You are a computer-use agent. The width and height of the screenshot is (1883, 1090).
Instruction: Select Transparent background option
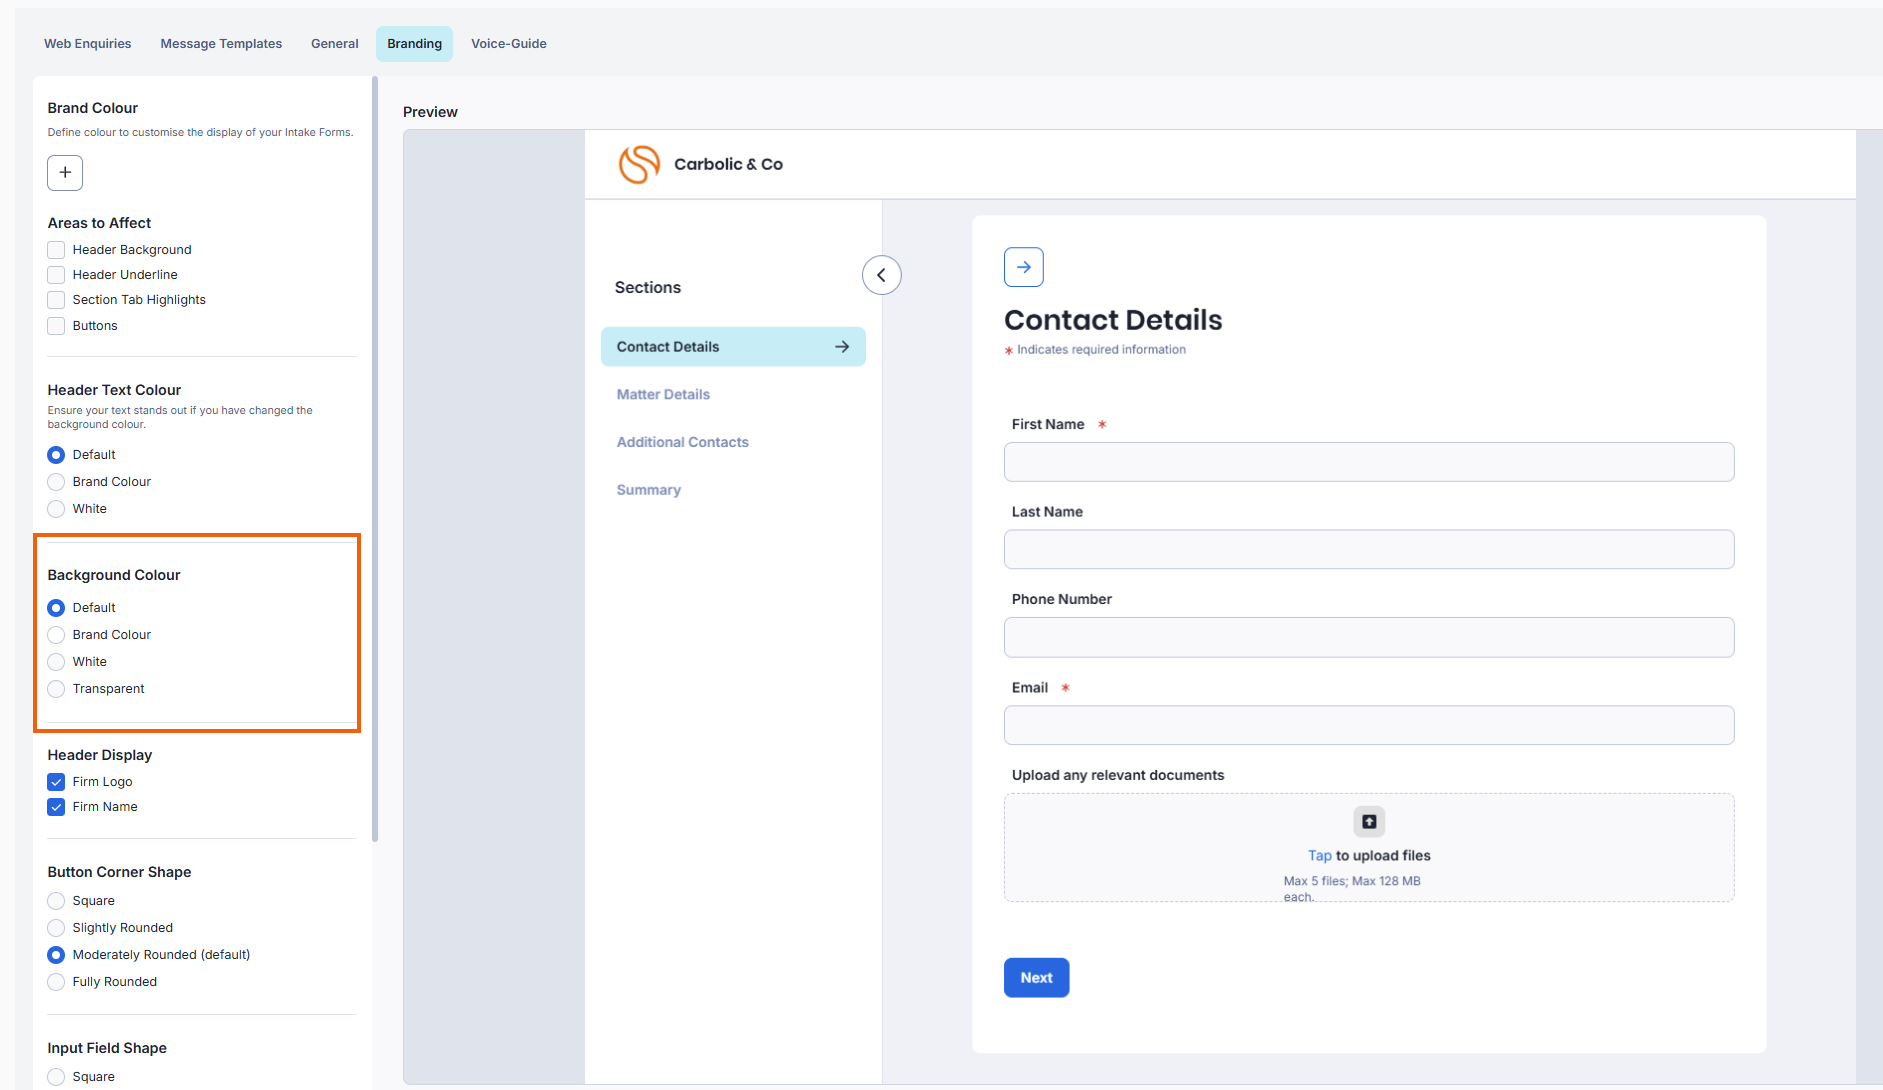point(56,689)
